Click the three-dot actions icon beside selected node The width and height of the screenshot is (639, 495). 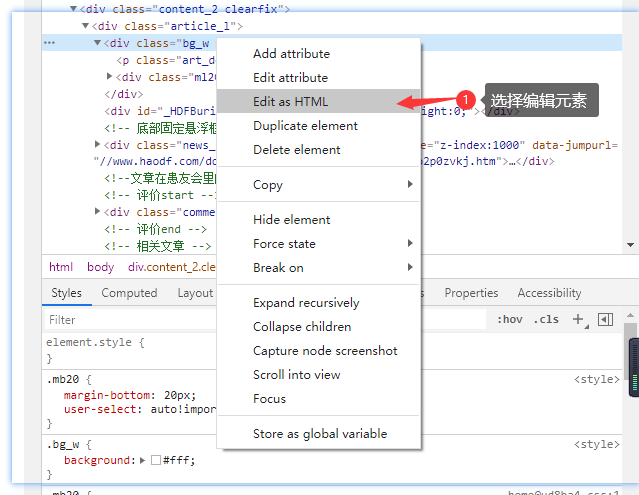(49, 43)
